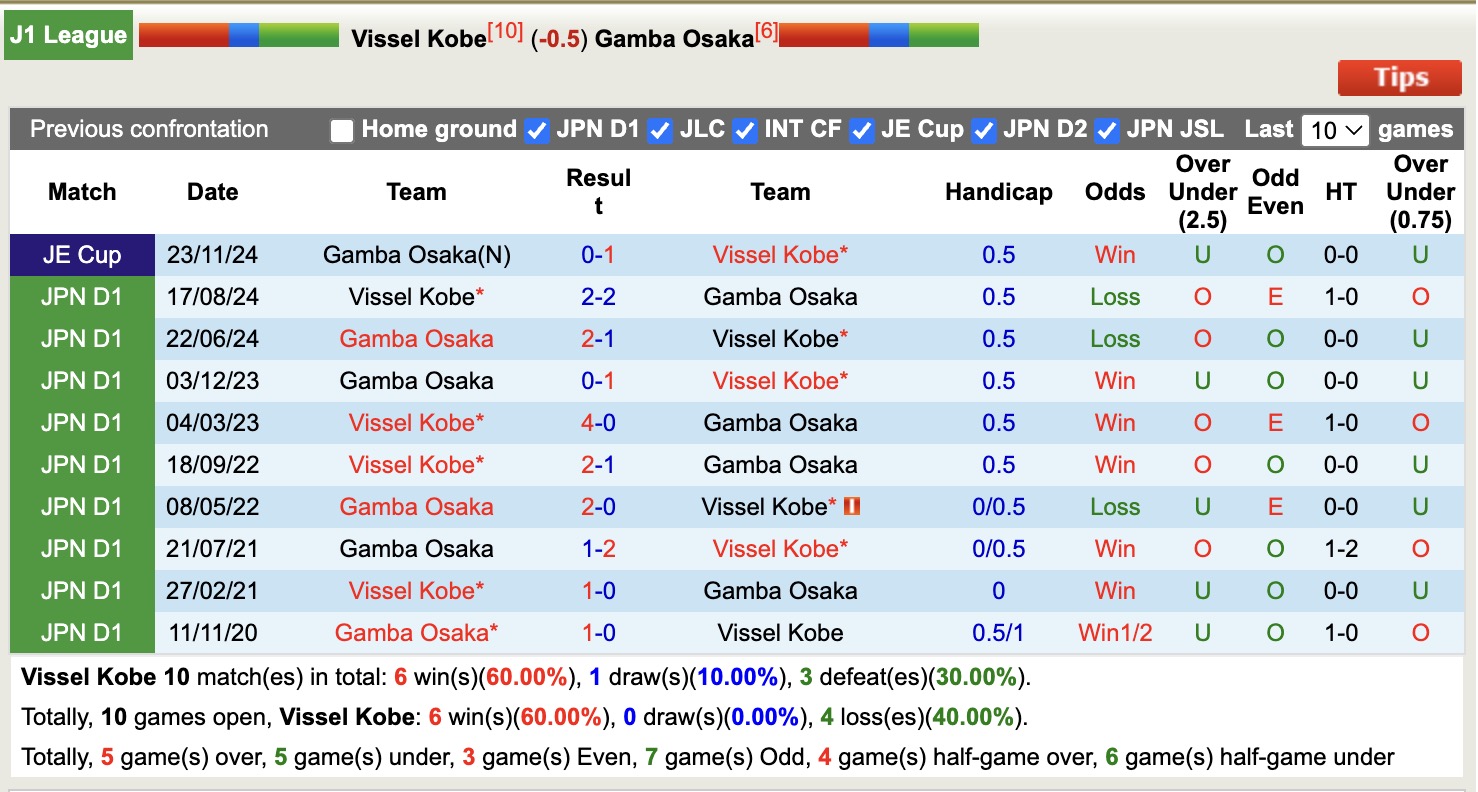Image resolution: width=1478 pixels, height=792 pixels.
Task: Select the JE Cup row label
Action: point(81,255)
